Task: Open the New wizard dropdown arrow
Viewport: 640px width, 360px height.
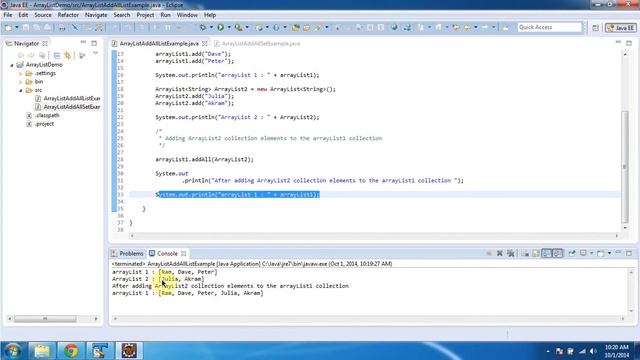Action: [x=17, y=27]
